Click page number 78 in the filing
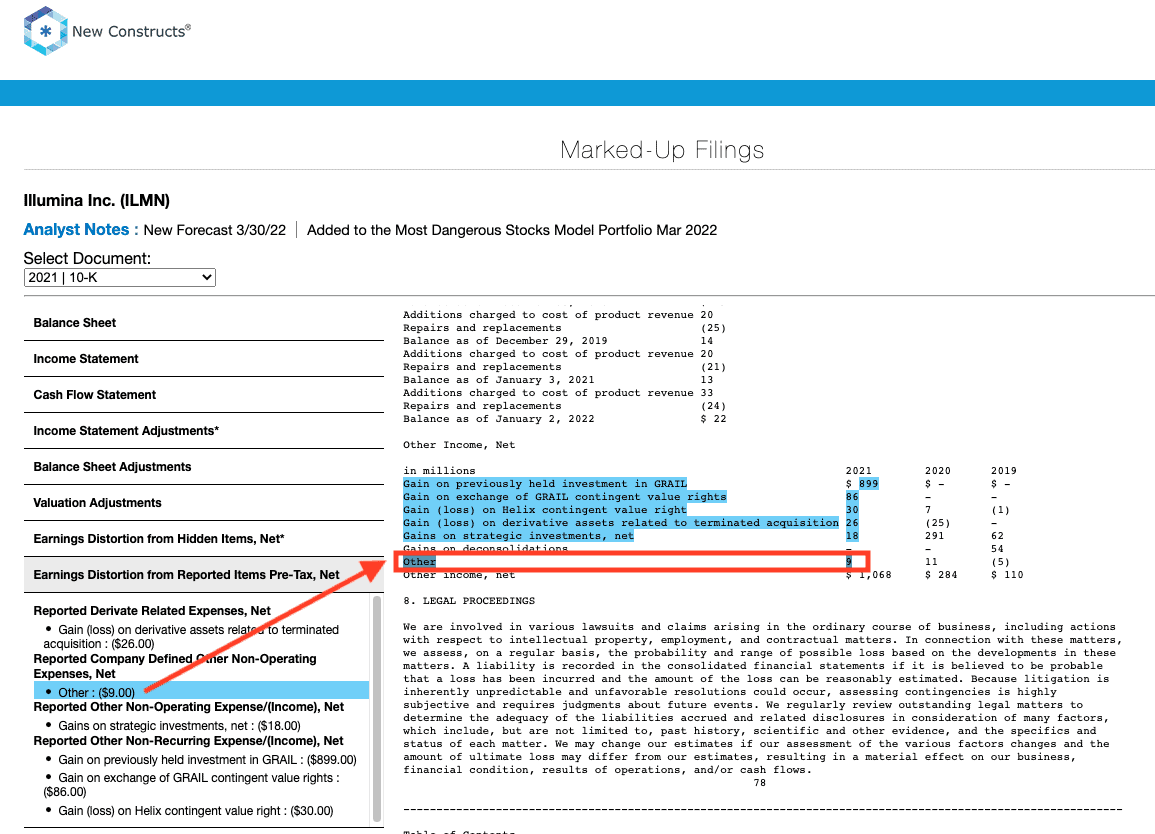 click(759, 783)
